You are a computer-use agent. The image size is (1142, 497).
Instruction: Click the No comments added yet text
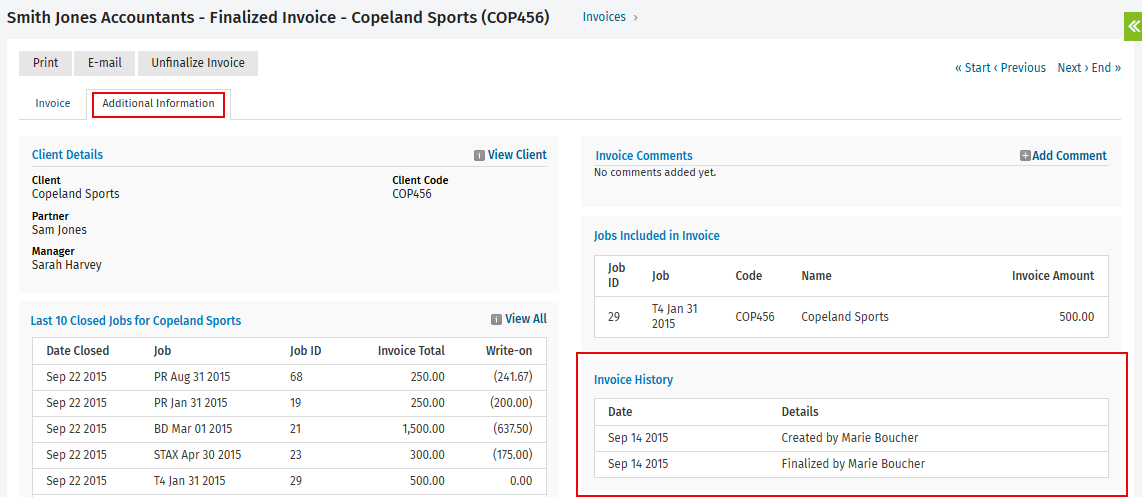point(655,173)
